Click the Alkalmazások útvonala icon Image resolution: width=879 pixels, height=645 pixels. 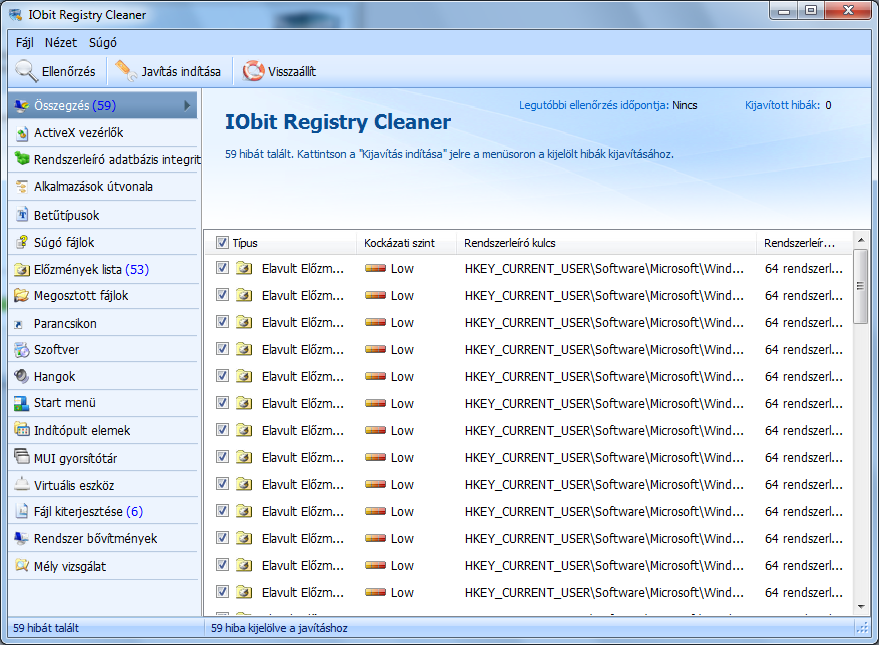pos(22,187)
